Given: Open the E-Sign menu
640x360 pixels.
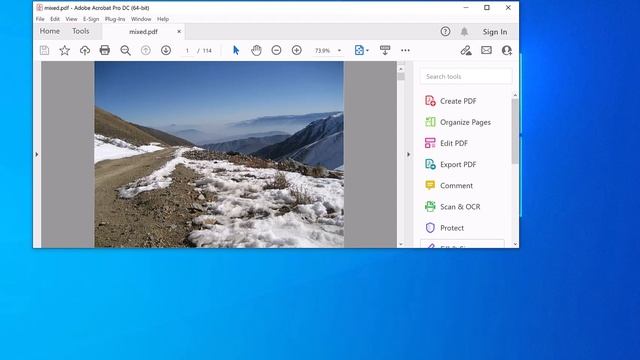Looking at the screenshot, I should (x=91, y=19).
